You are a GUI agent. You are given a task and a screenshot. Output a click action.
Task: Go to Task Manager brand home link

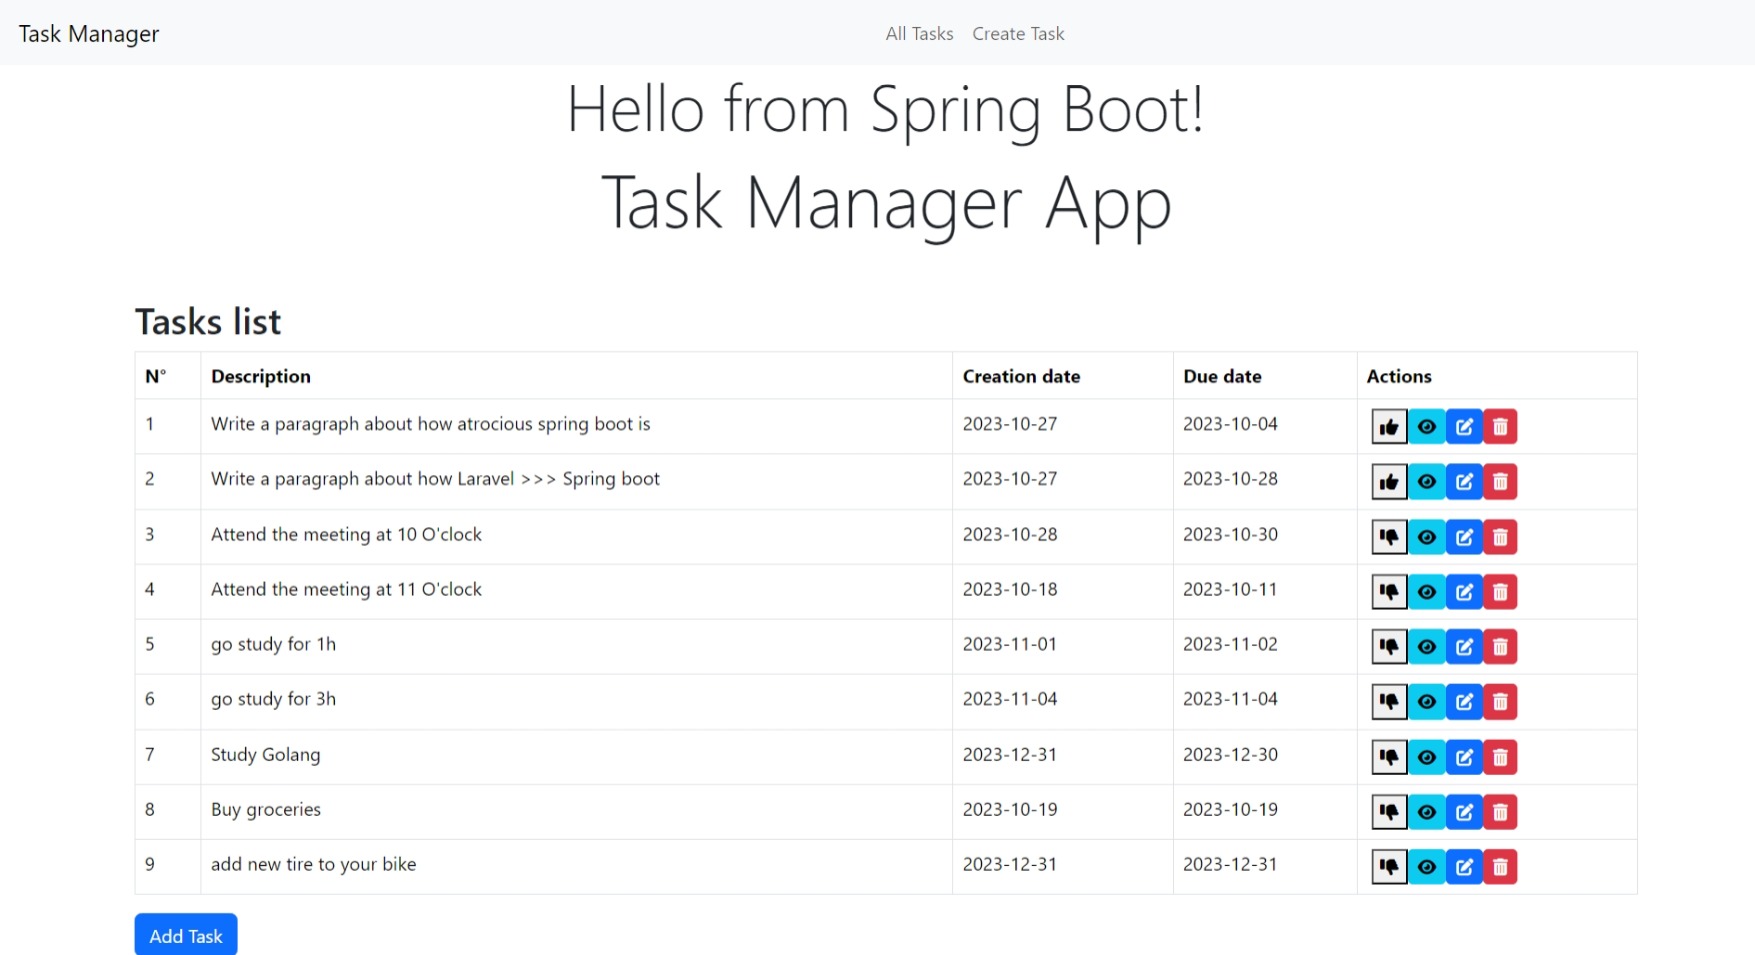(89, 34)
